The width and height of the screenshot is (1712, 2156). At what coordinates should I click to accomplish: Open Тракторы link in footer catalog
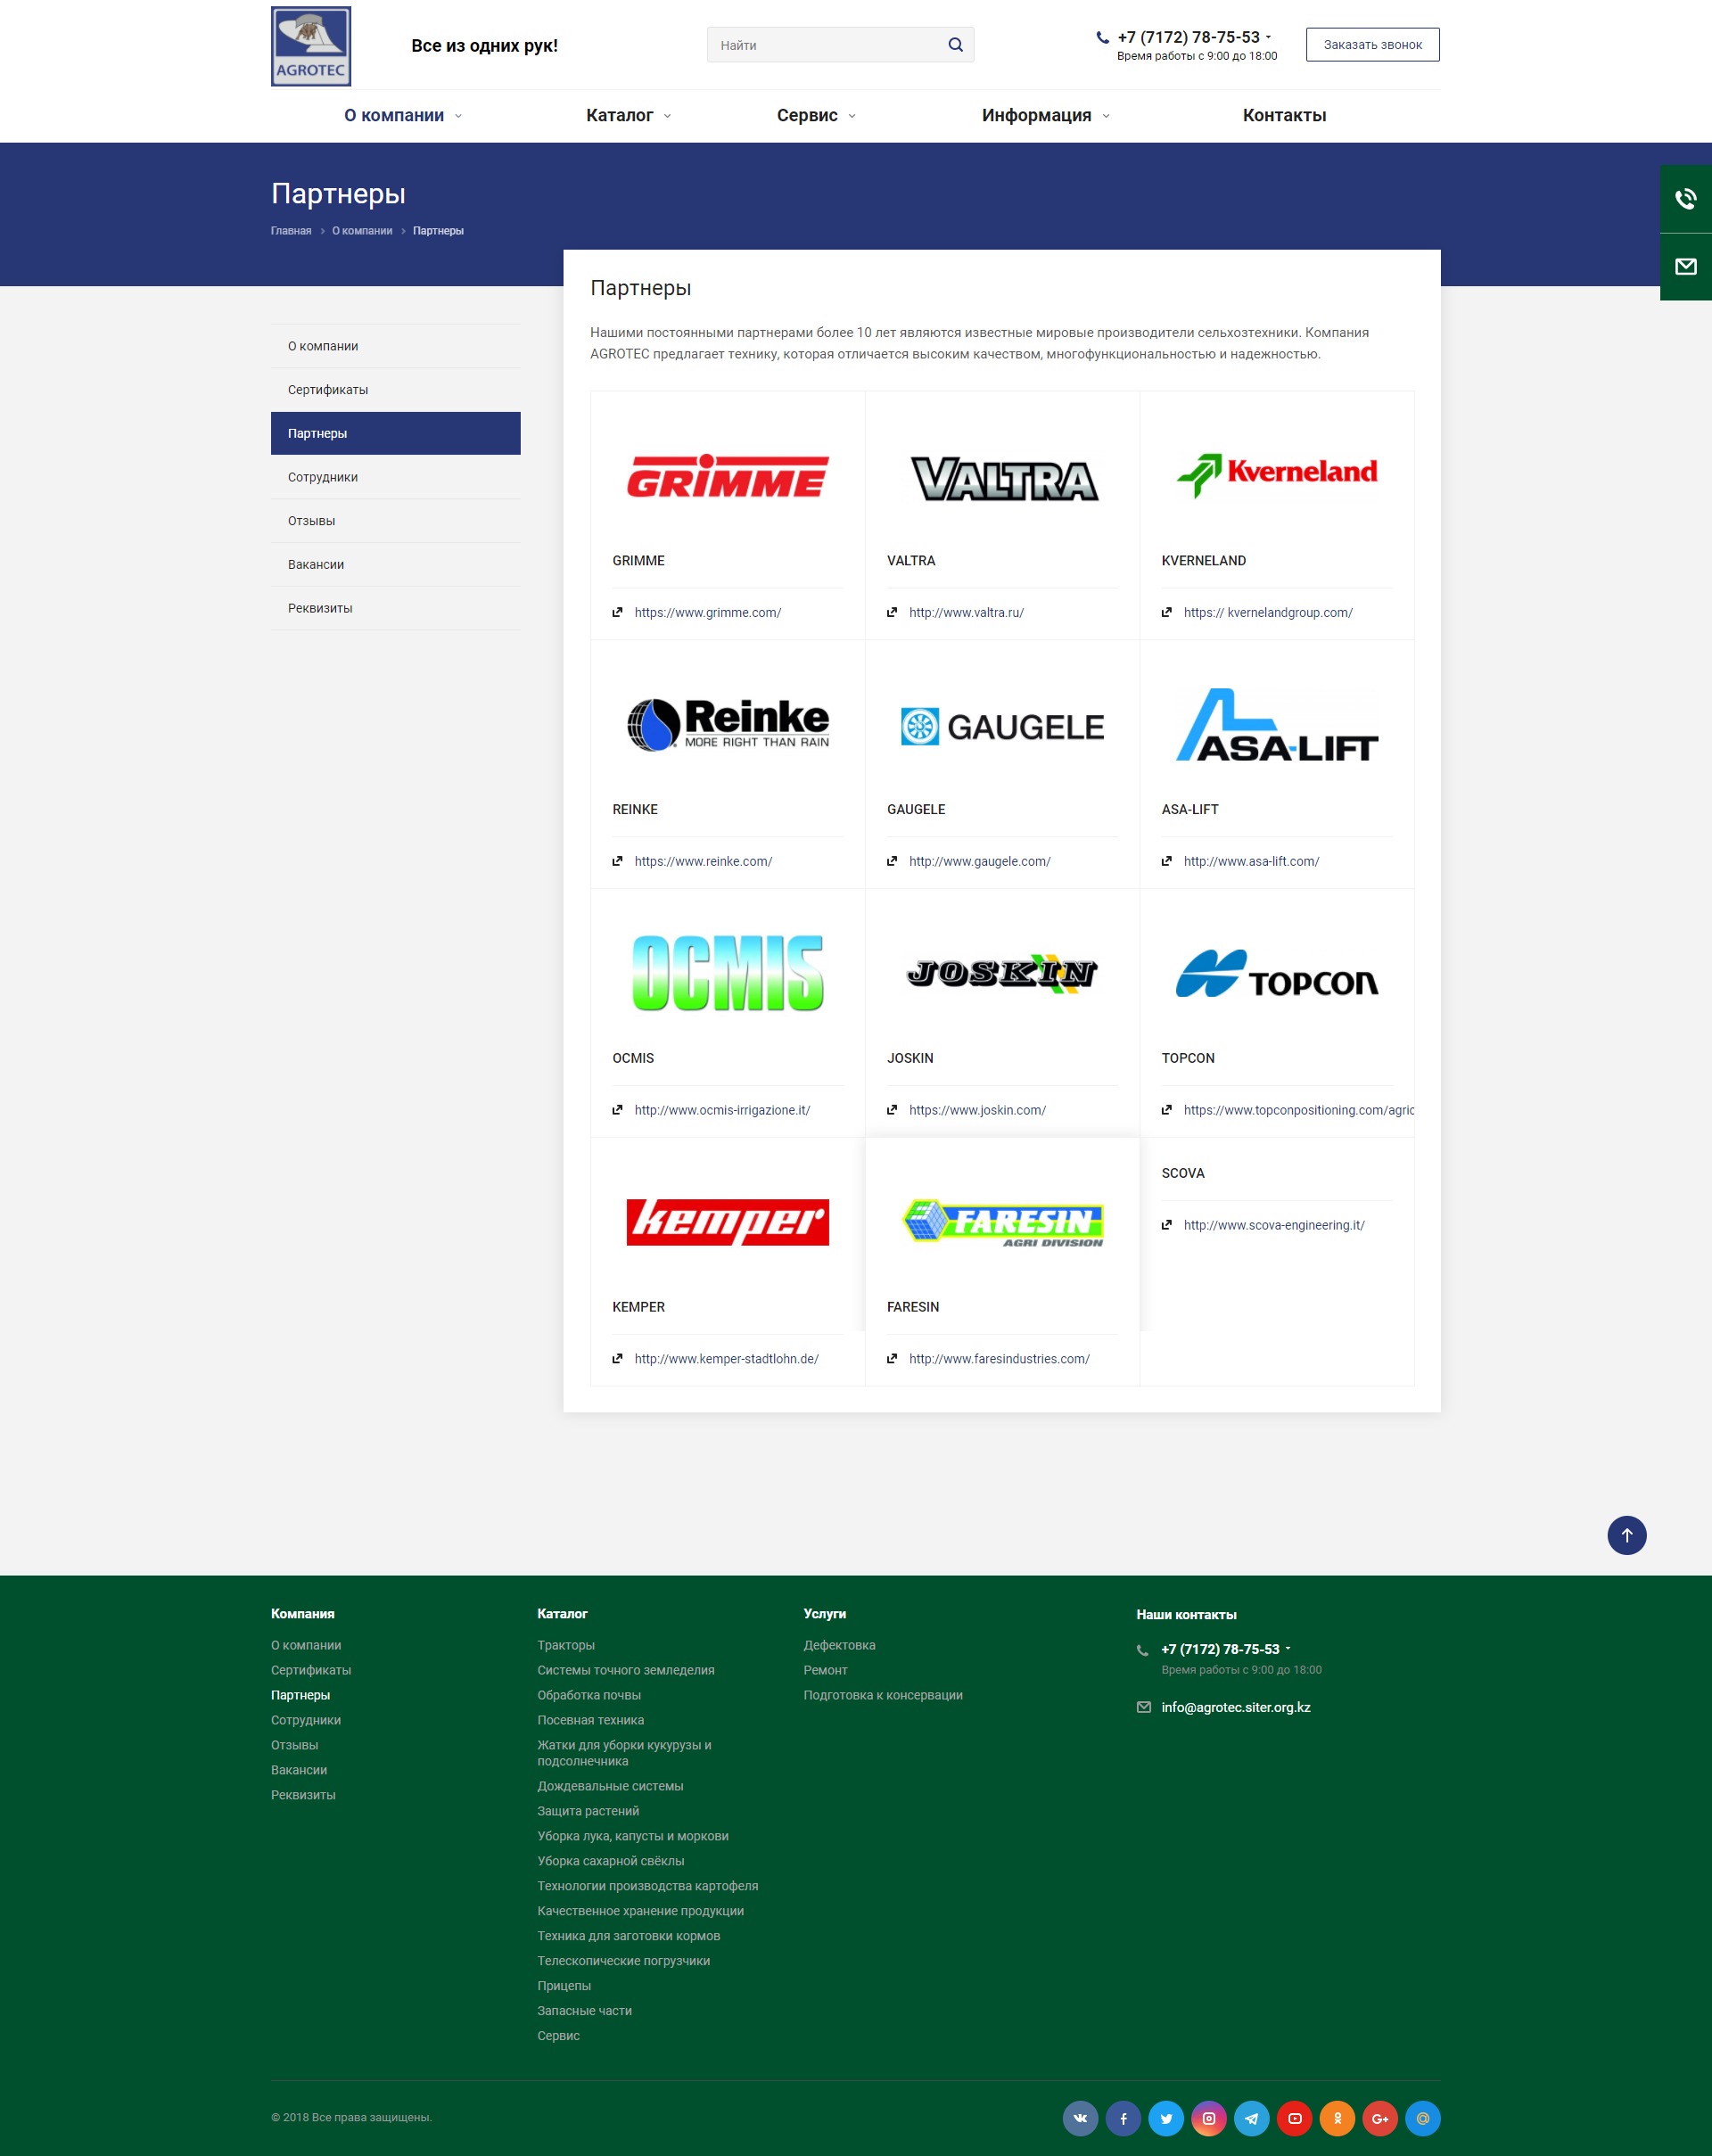tap(566, 1645)
